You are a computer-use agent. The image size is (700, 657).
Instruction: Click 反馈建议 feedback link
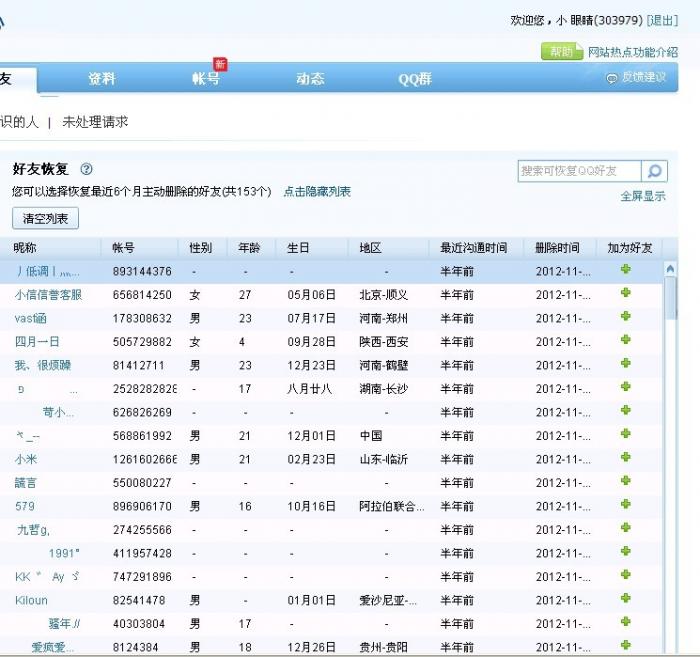click(637, 78)
